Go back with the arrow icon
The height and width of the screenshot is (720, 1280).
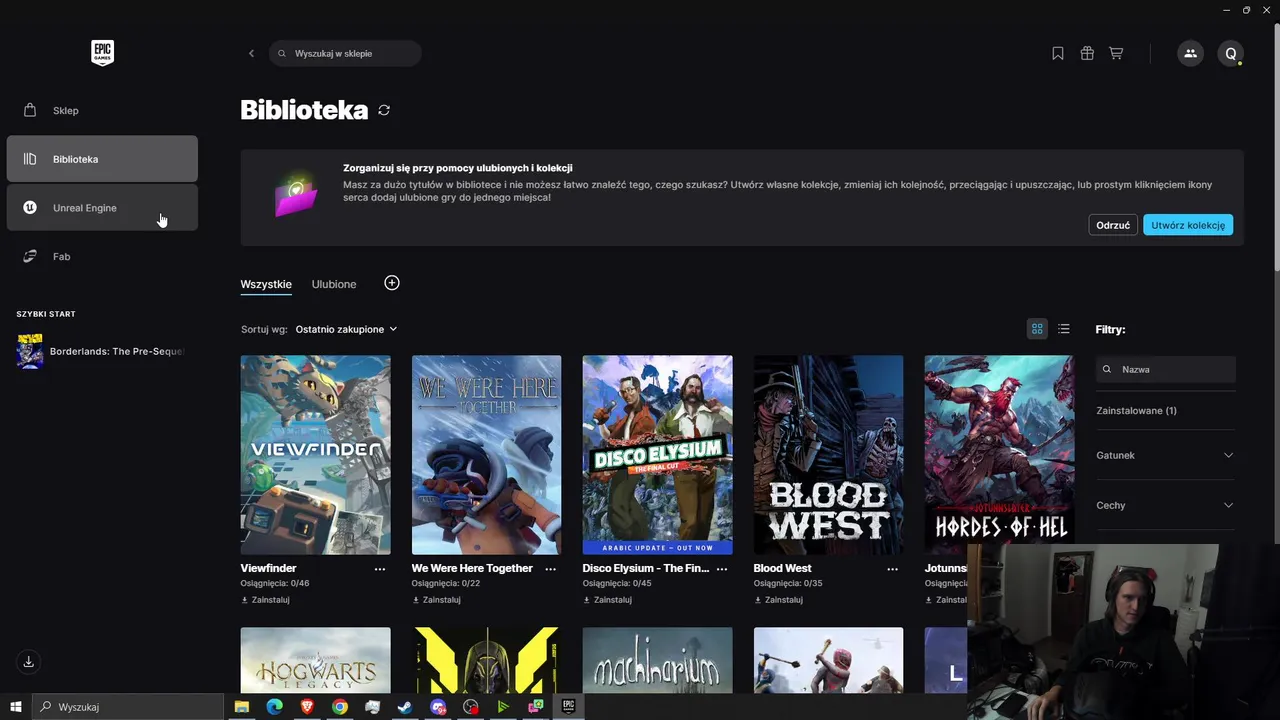251,53
